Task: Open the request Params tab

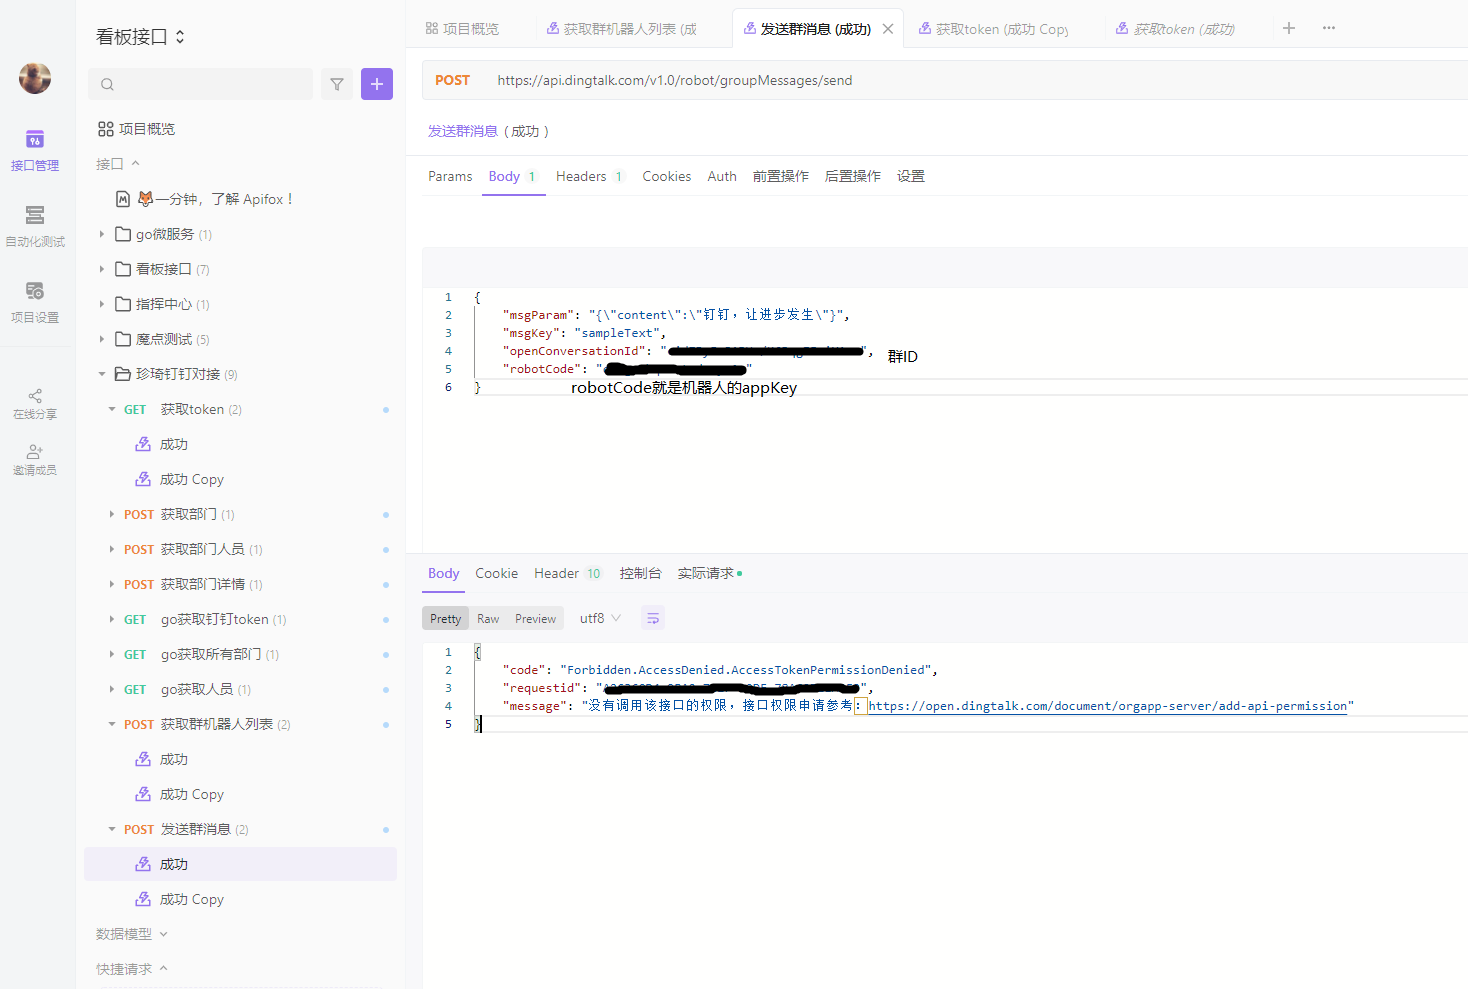Action: point(450,176)
